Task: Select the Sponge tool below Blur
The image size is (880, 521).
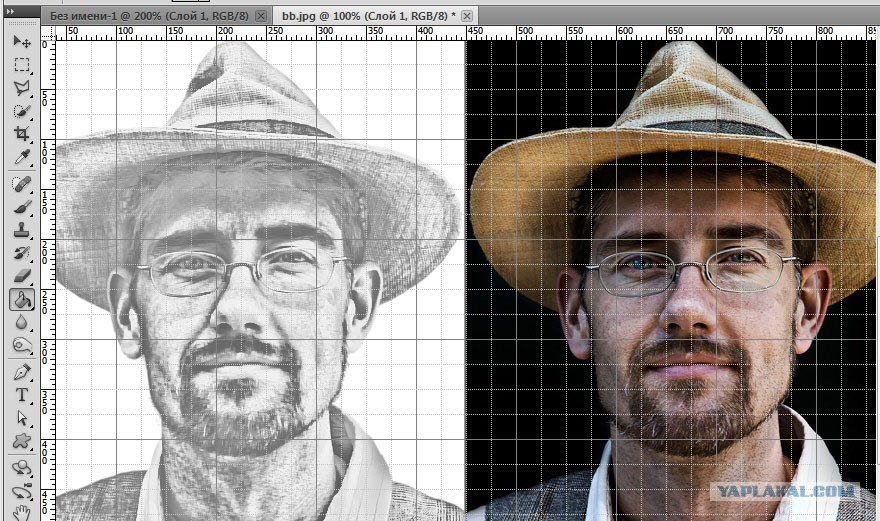Action: click(22, 345)
